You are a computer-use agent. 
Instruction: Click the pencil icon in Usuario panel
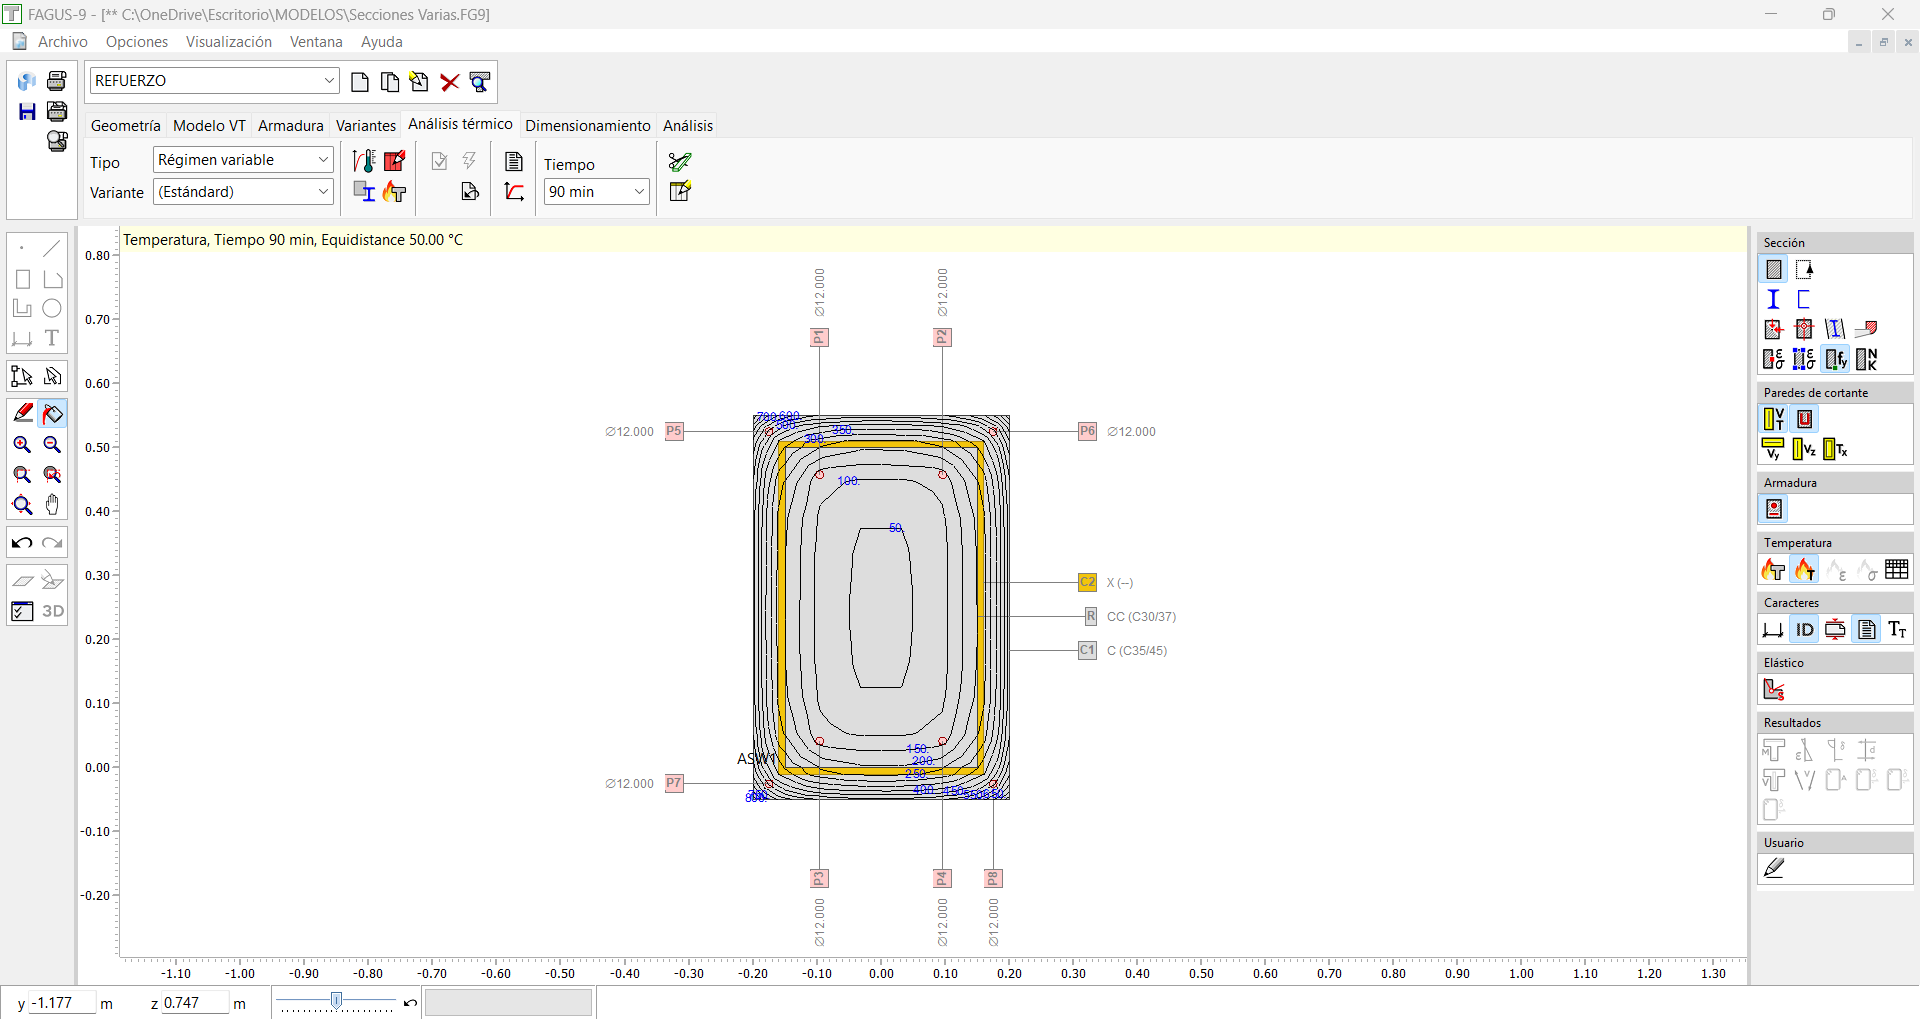[x=1774, y=869]
